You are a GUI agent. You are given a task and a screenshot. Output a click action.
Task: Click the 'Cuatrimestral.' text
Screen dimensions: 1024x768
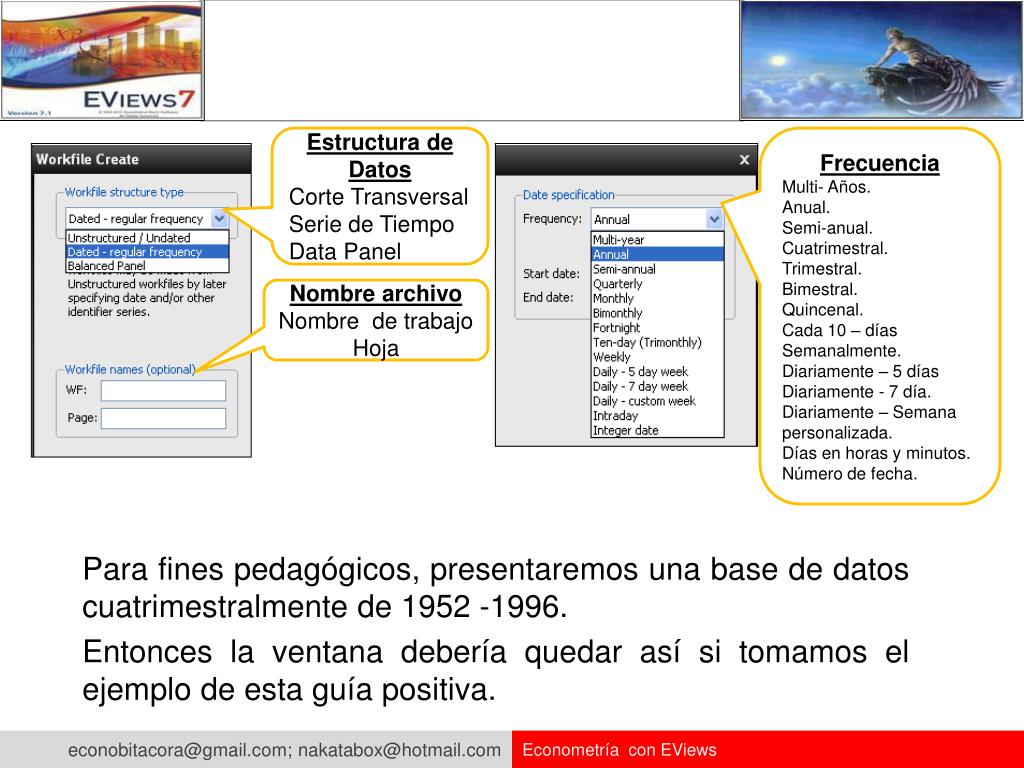835,249
